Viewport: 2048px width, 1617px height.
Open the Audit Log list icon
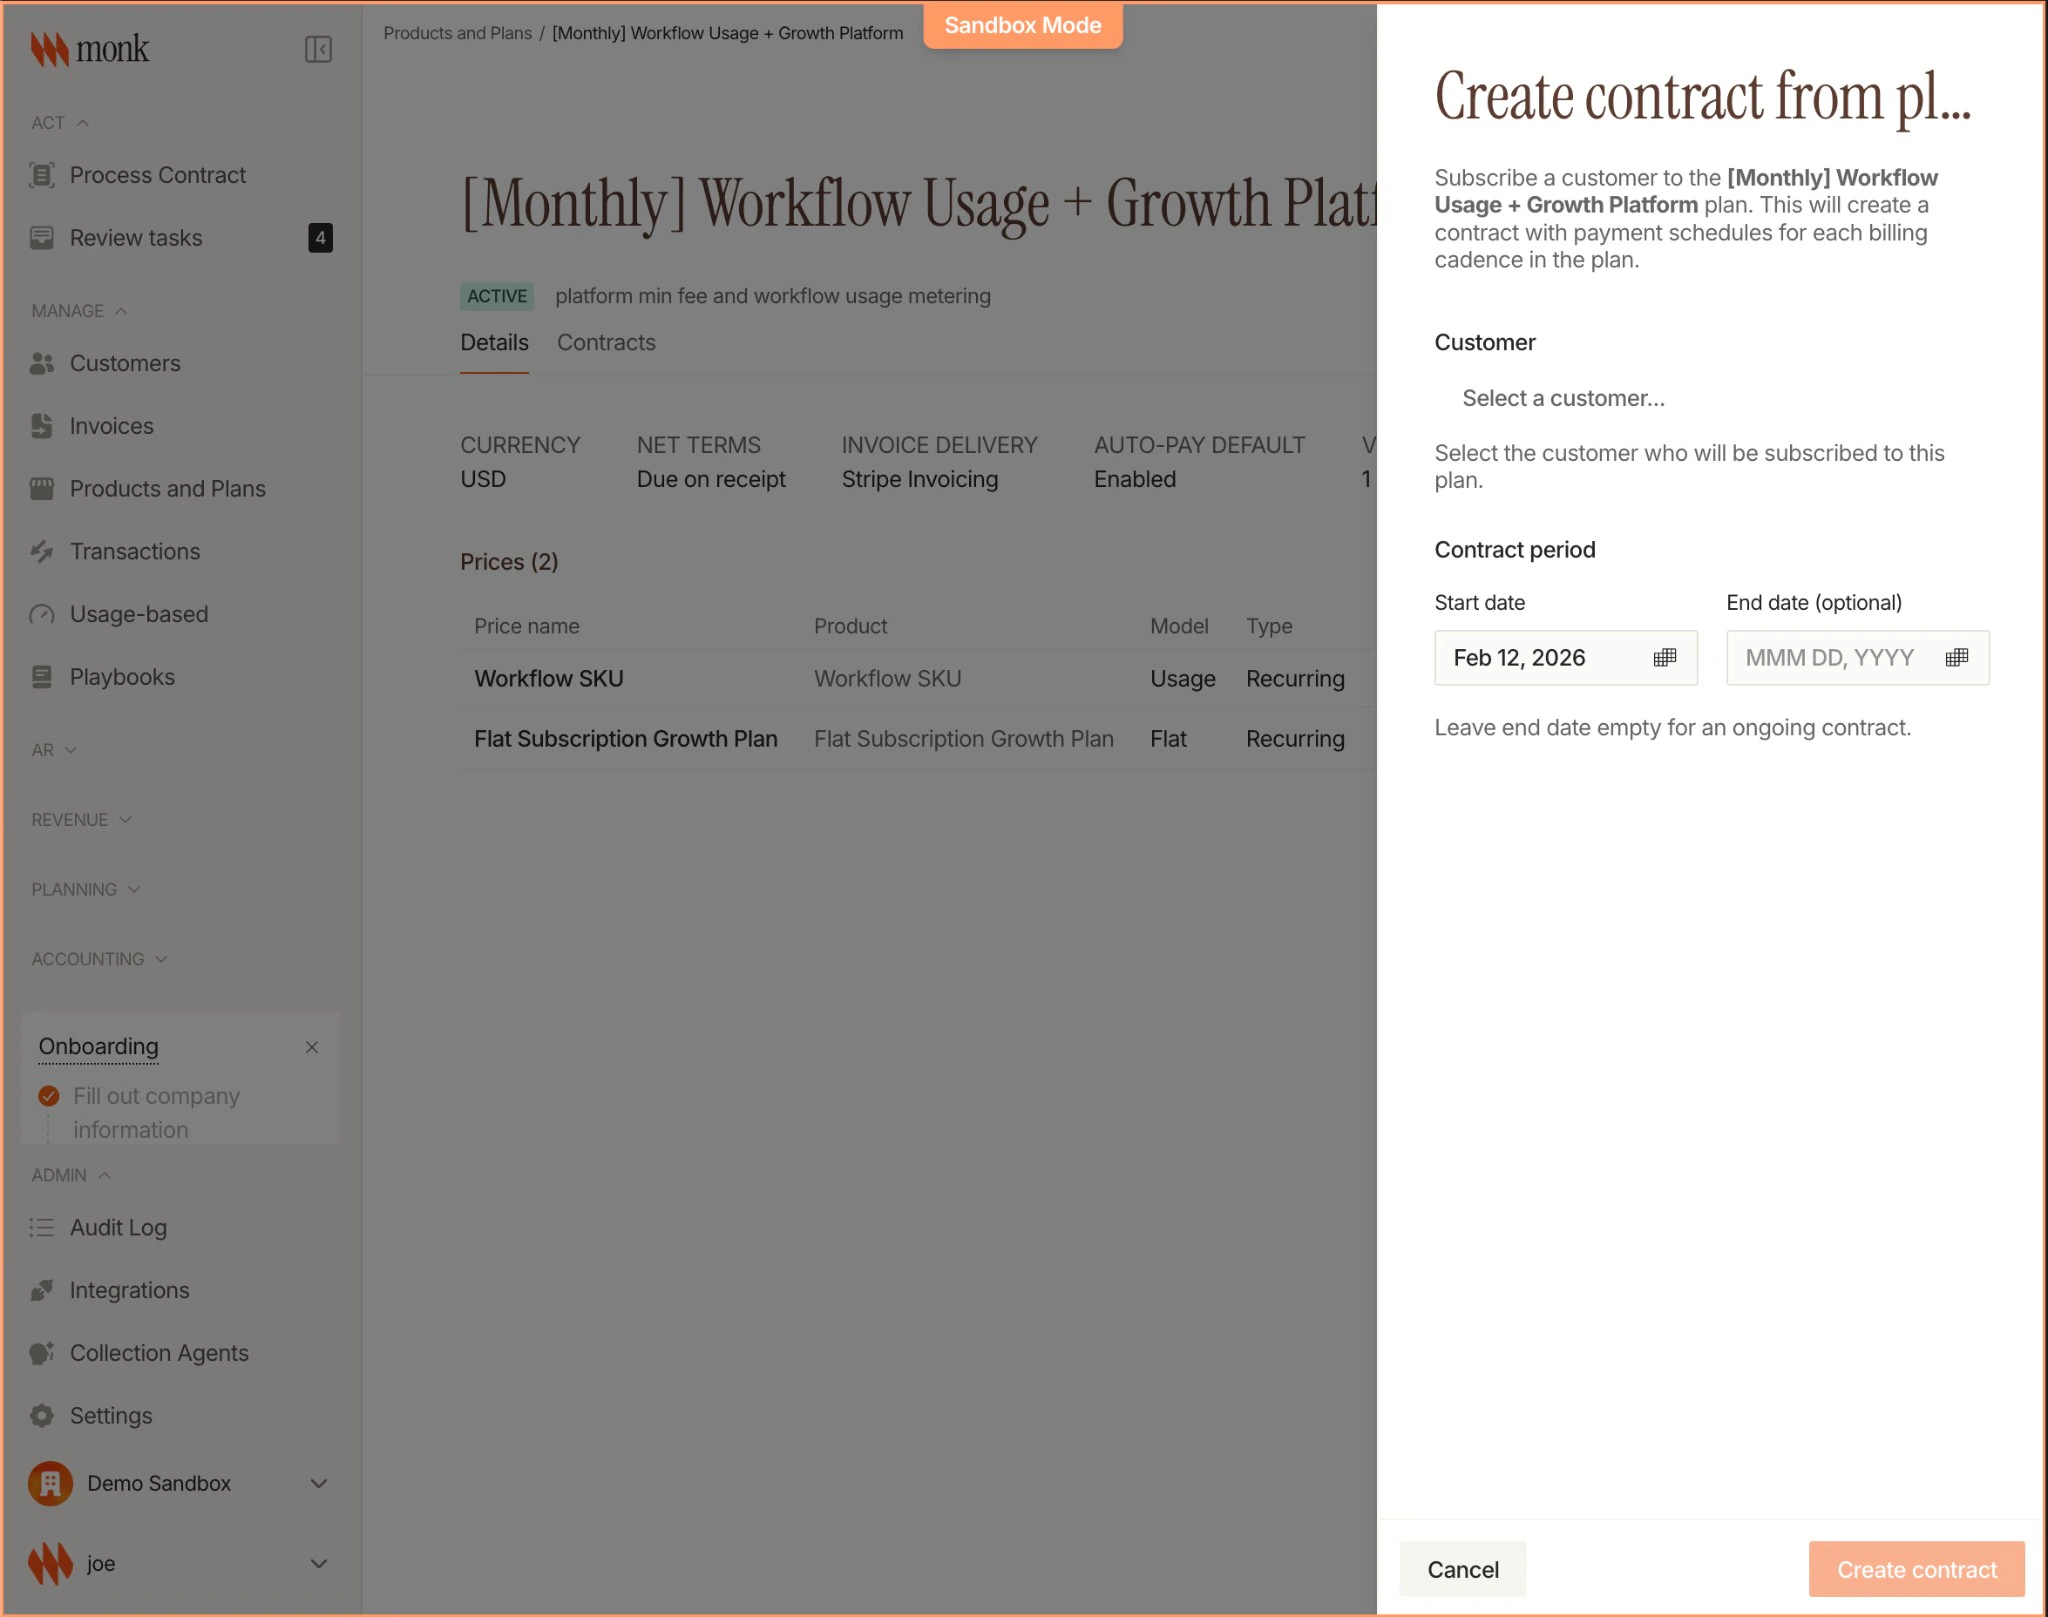(x=41, y=1227)
